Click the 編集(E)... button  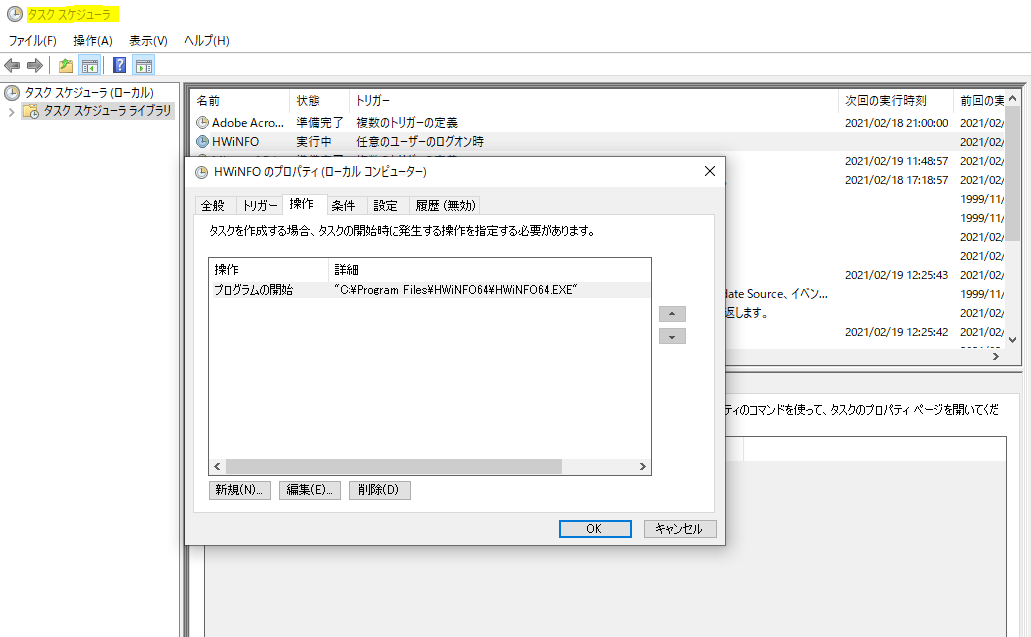point(310,490)
